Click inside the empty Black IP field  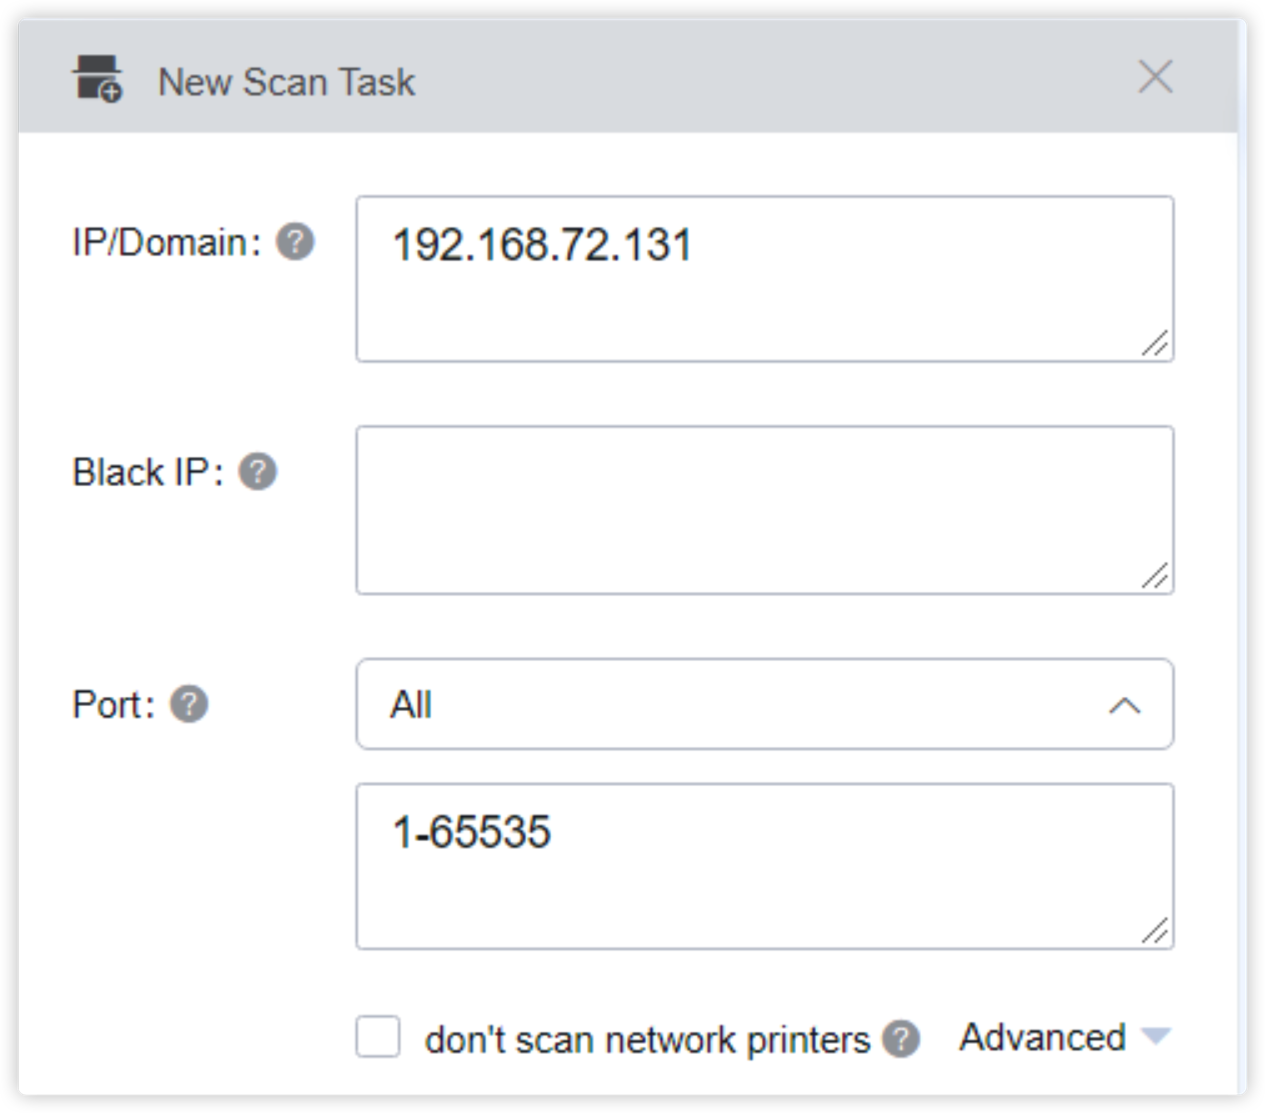point(765,510)
